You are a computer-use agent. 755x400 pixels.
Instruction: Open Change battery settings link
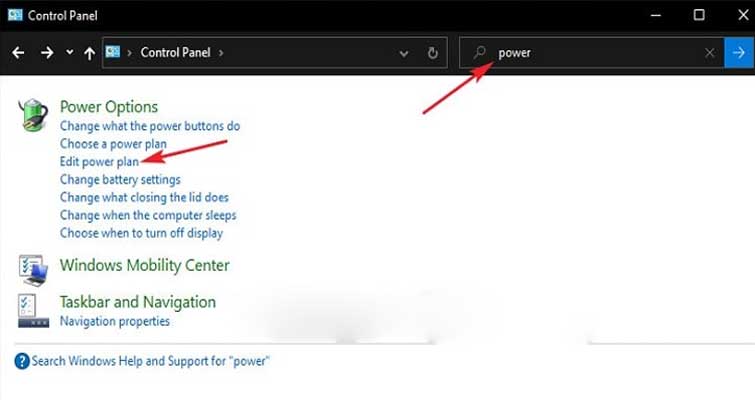coord(120,180)
